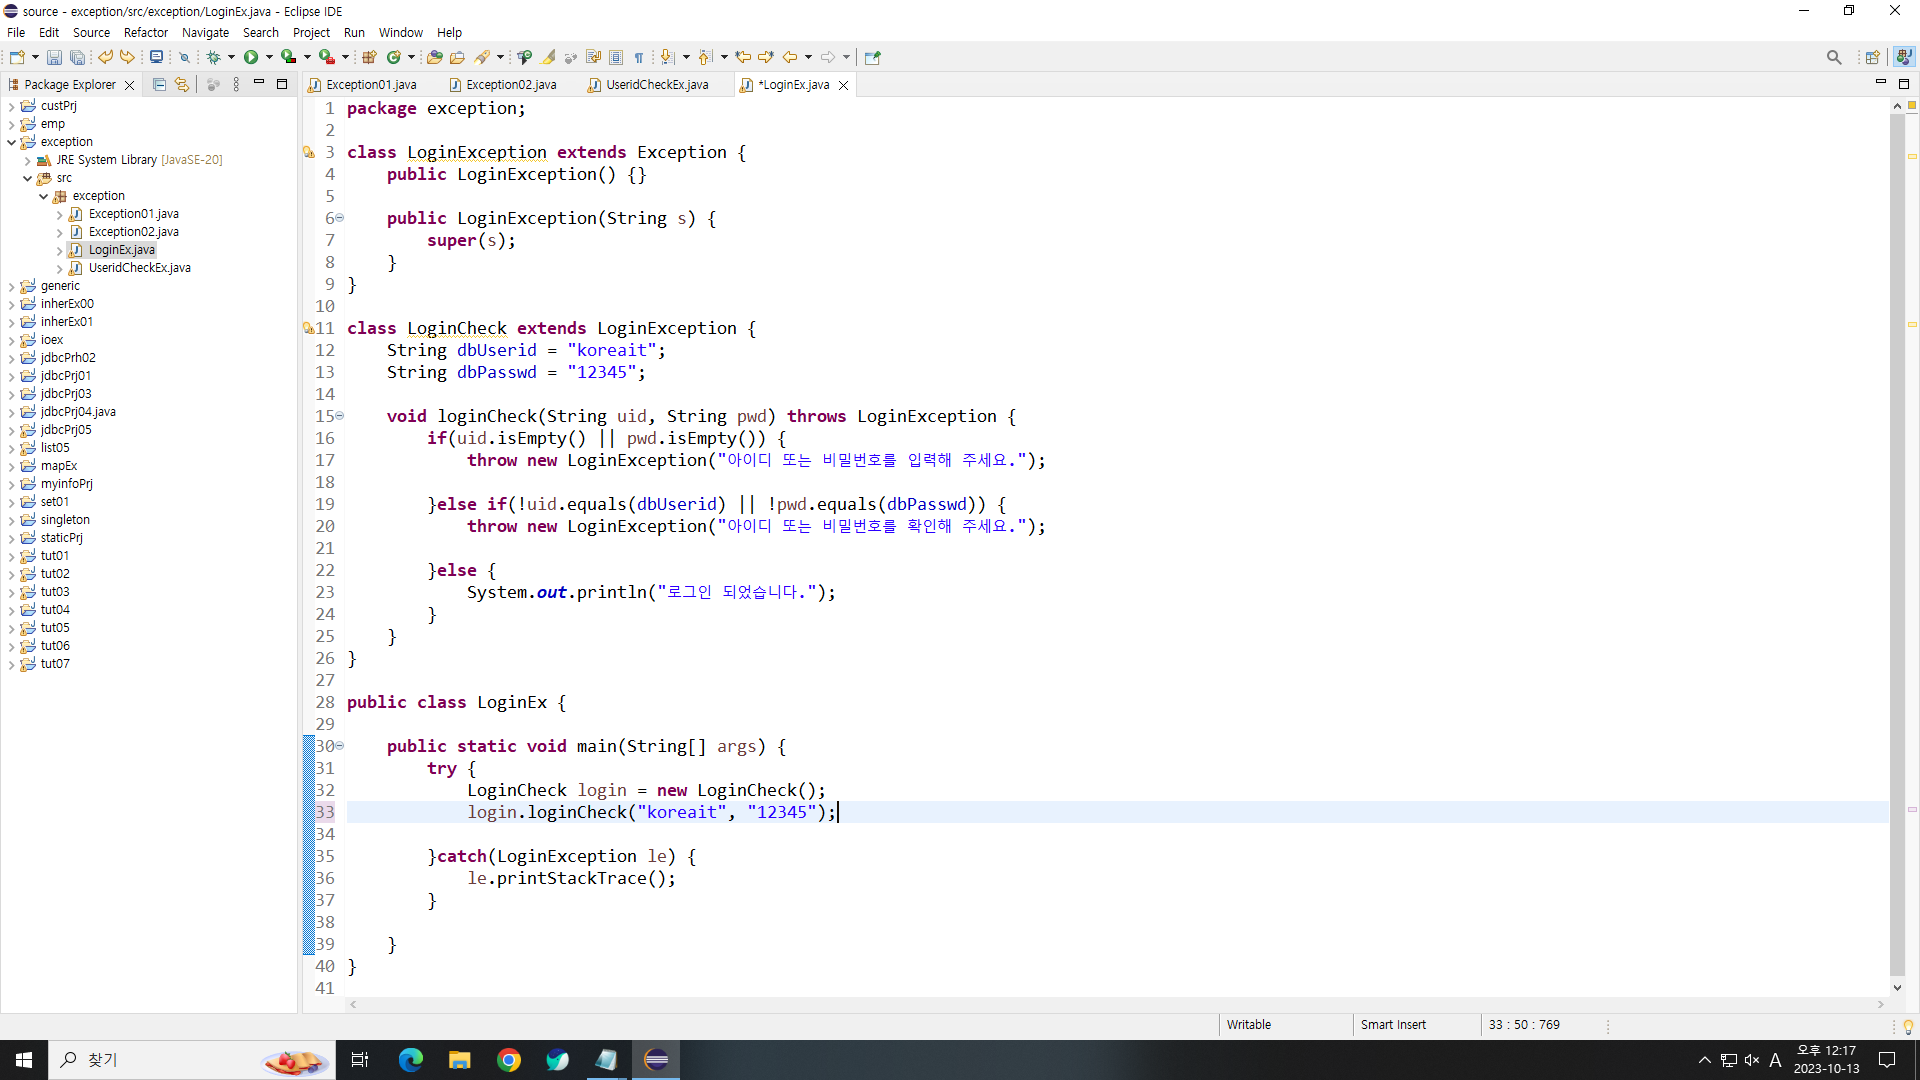Image resolution: width=1920 pixels, height=1080 pixels.
Task: Toggle Link with Editor in Package Explorer
Action: (181, 85)
